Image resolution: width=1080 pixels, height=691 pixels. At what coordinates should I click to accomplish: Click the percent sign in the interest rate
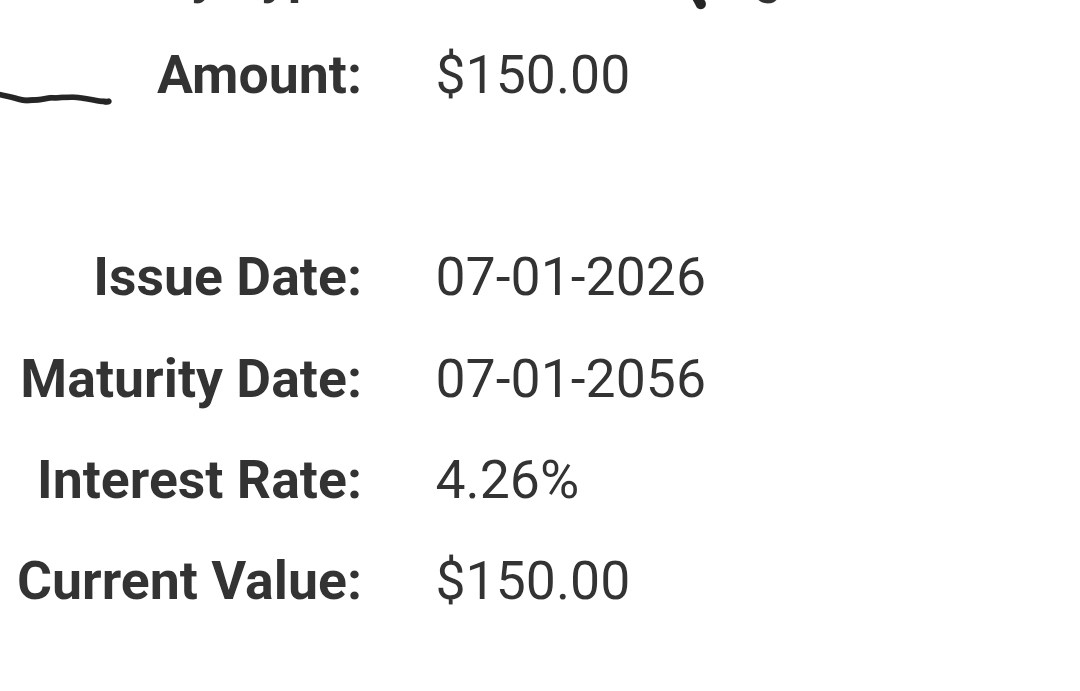559,479
